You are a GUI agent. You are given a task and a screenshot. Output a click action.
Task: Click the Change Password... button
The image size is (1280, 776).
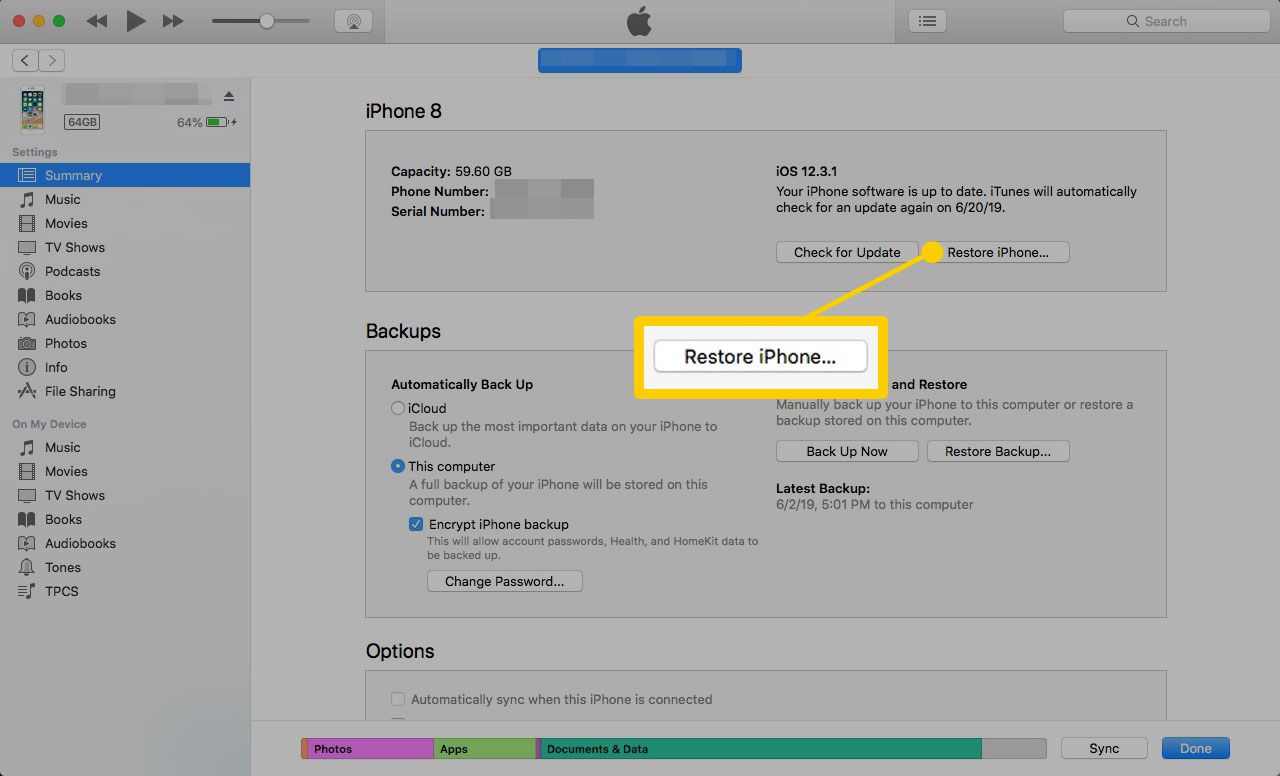click(x=505, y=581)
